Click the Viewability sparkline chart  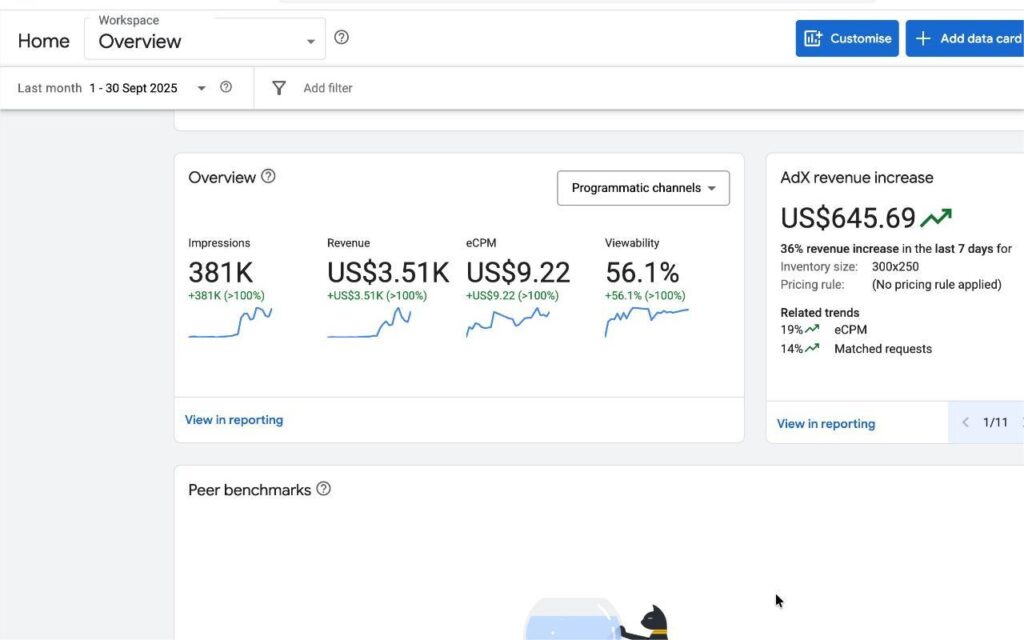(x=646, y=322)
